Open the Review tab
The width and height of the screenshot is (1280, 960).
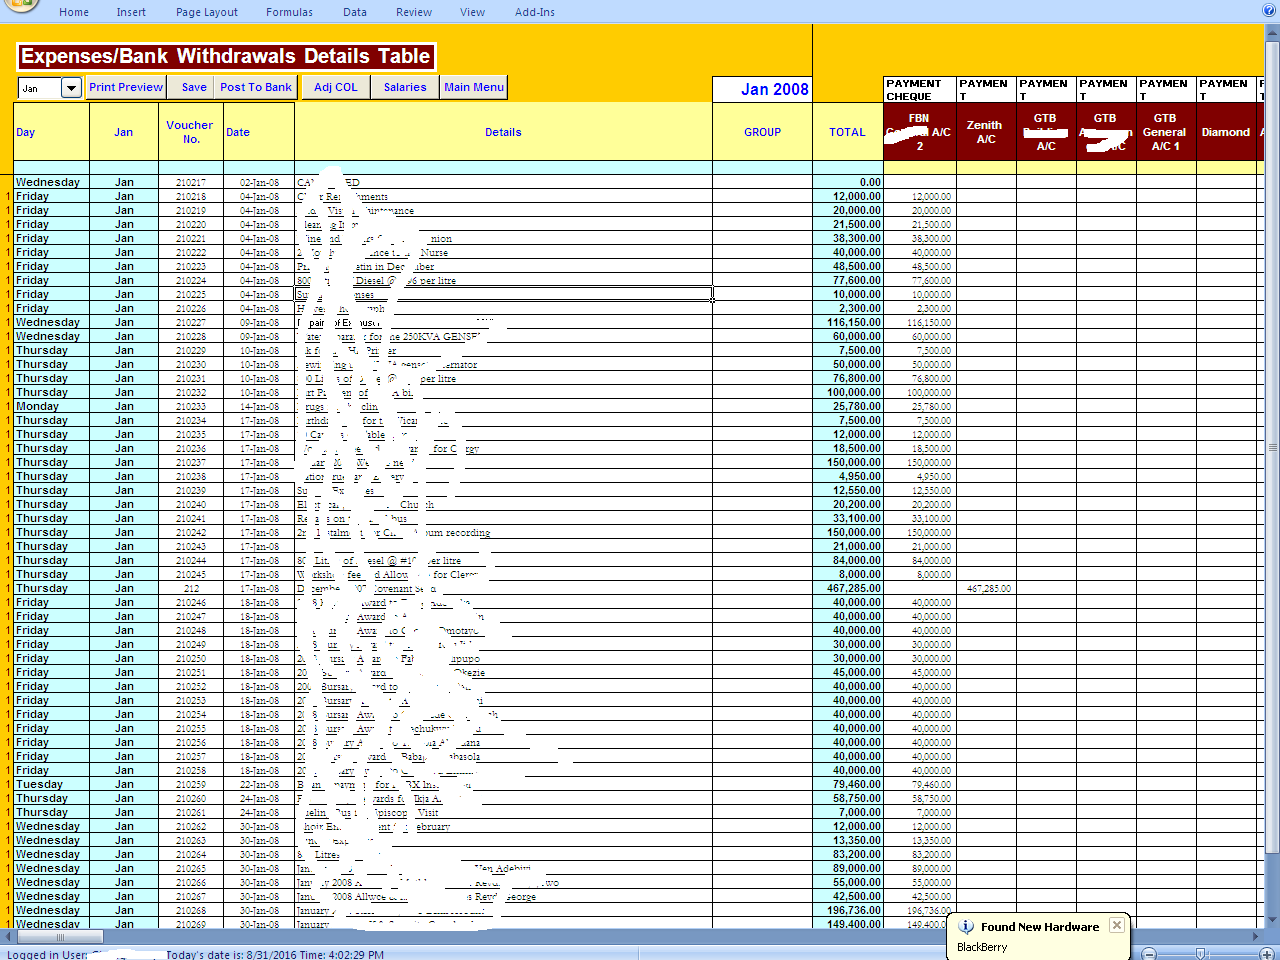(x=414, y=12)
